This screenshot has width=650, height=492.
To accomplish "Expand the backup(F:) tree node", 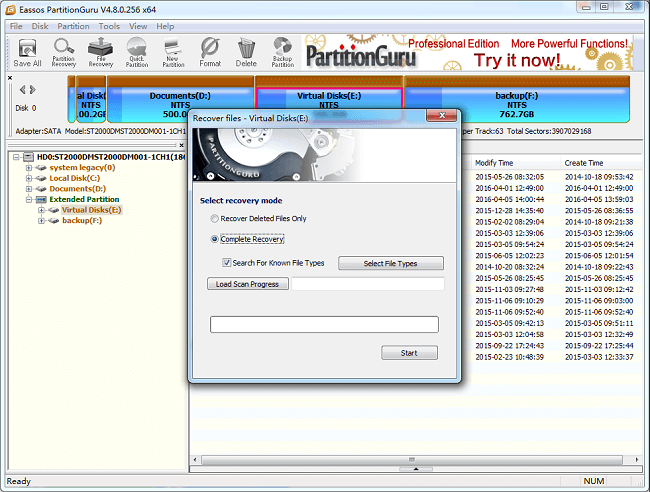I will [41, 221].
